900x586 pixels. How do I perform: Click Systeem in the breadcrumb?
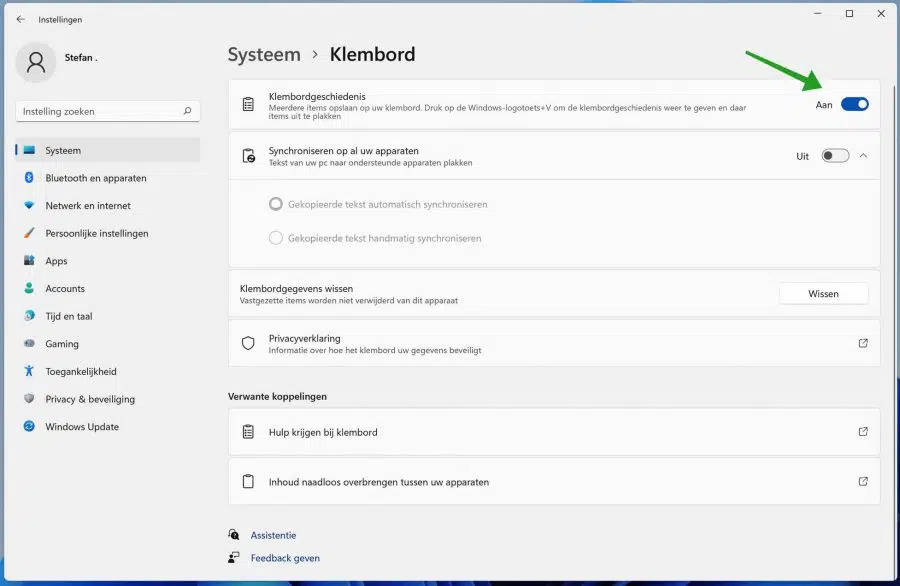(x=264, y=55)
